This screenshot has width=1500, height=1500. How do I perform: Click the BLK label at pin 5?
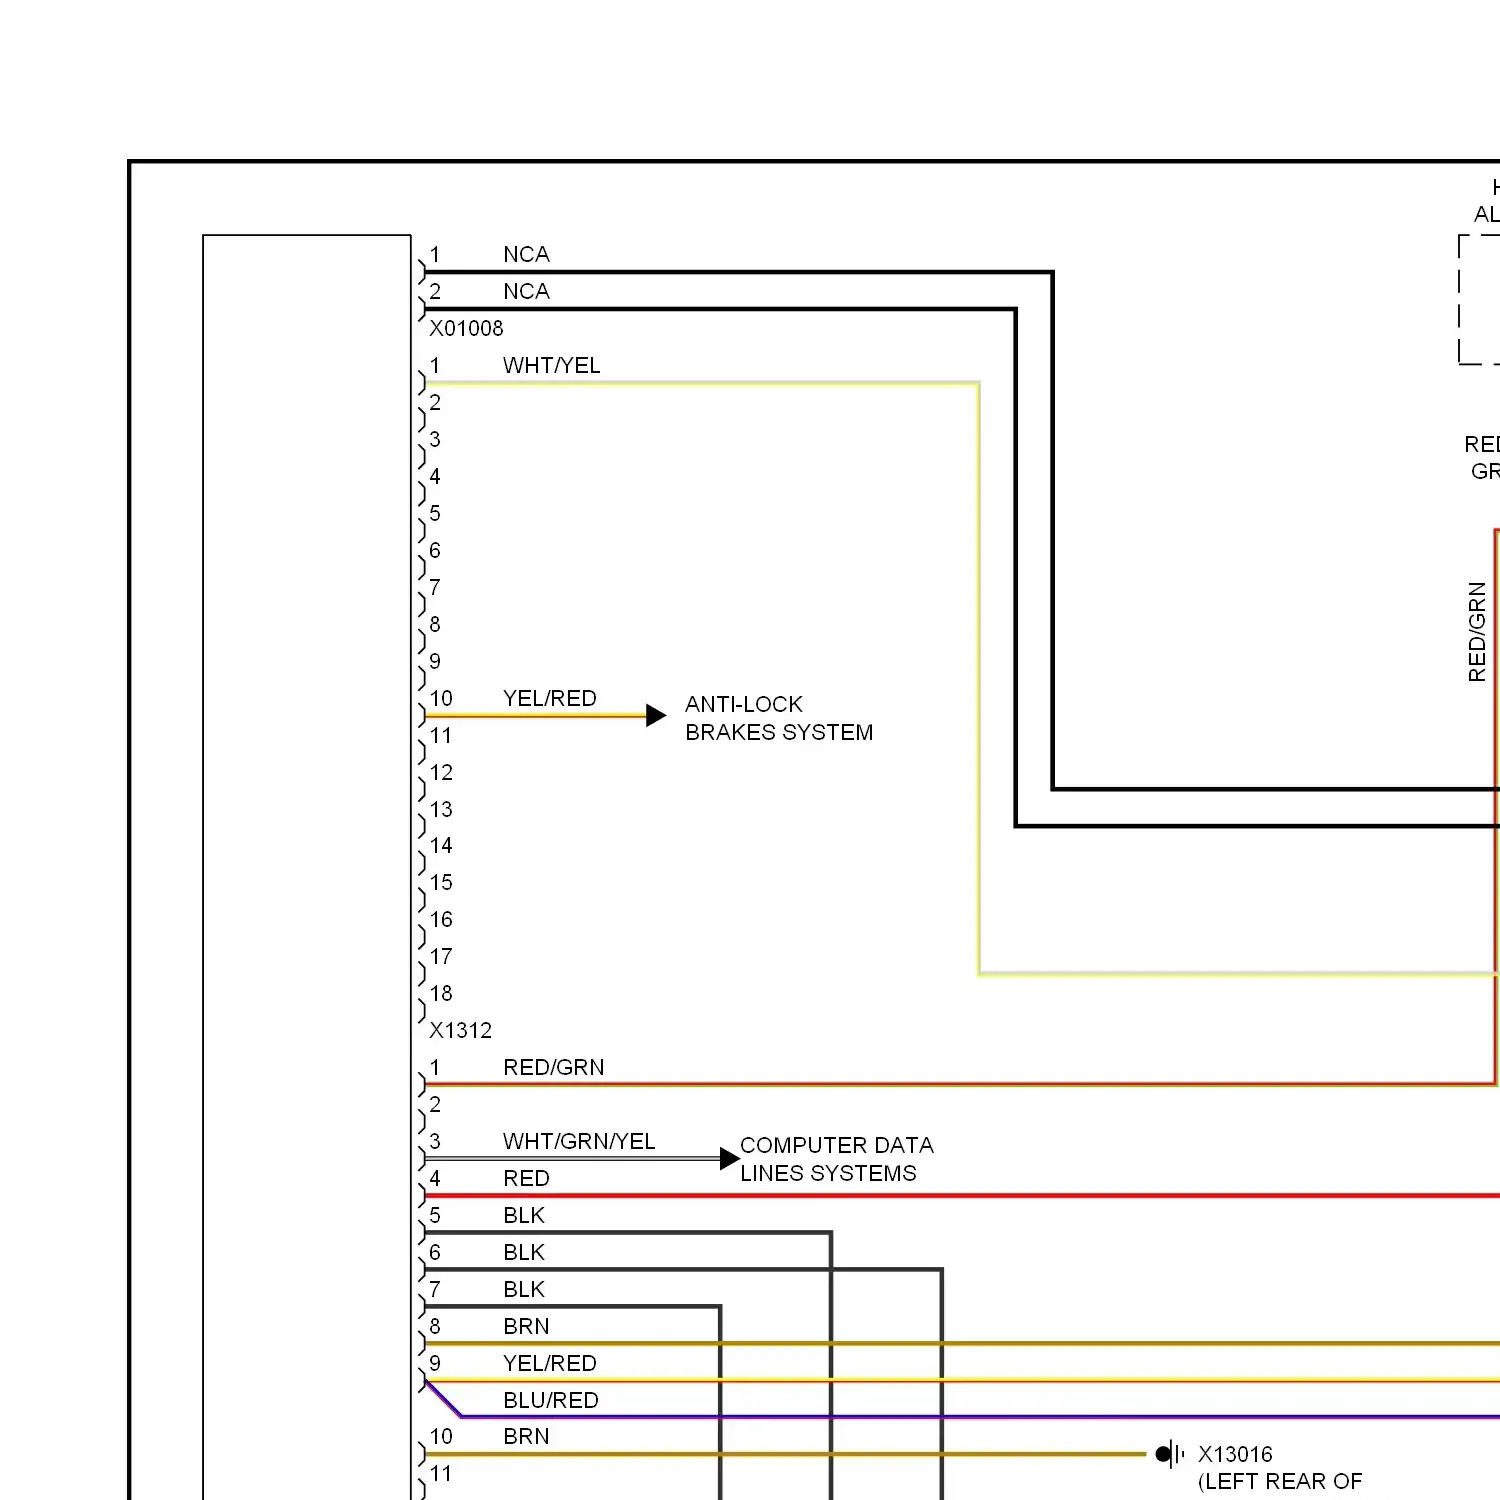pos(524,1215)
